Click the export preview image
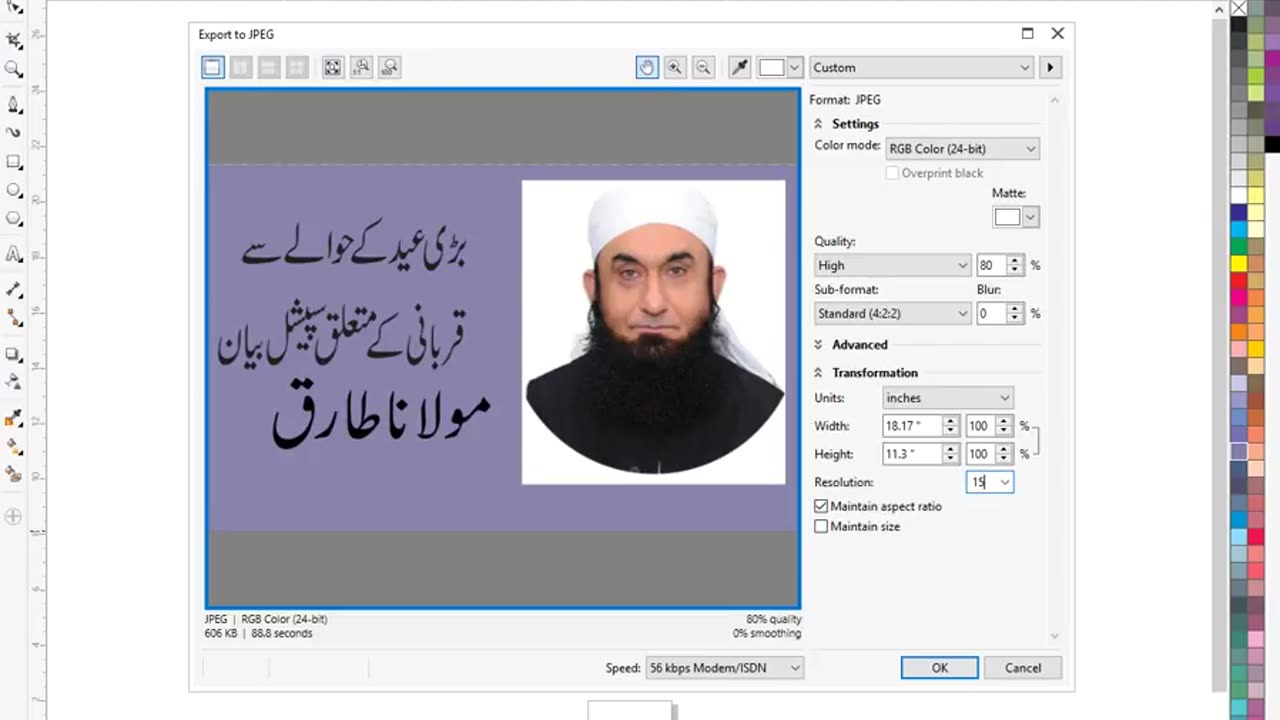Image resolution: width=1280 pixels, height=720 pixels. click(x=503, y=348)
